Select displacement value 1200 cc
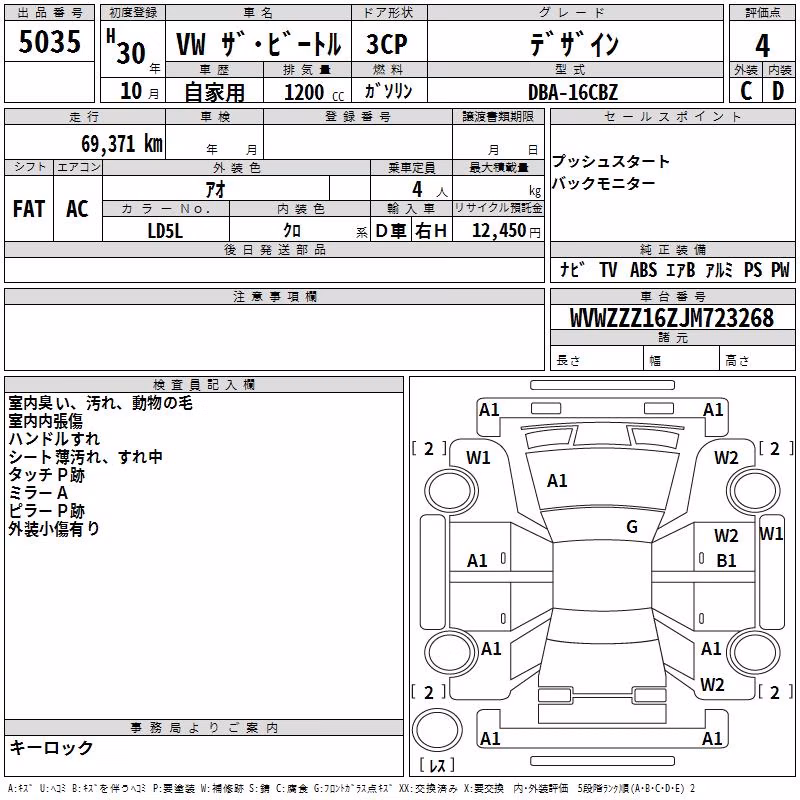 coord(314,92)
